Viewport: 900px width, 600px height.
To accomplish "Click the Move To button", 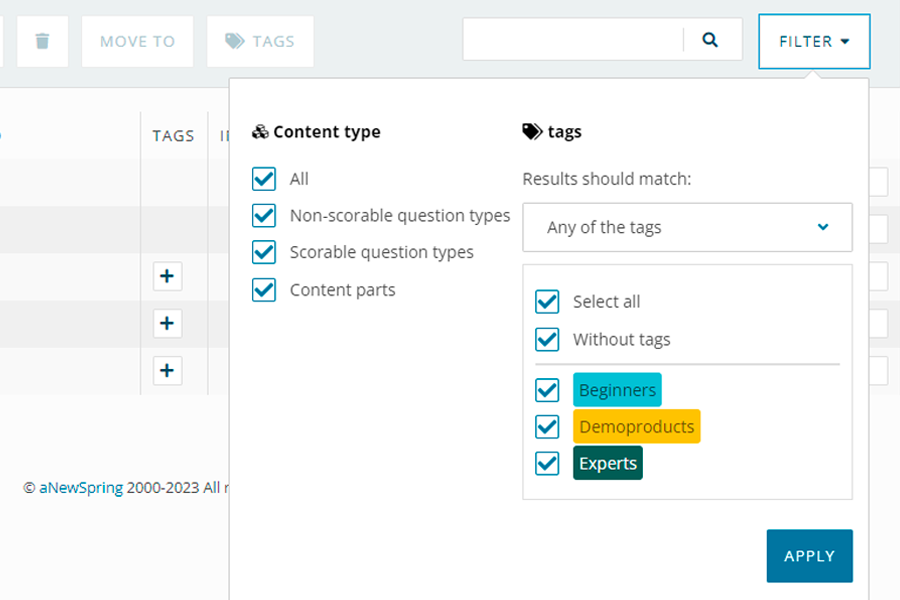I will (x=137, y=41).
